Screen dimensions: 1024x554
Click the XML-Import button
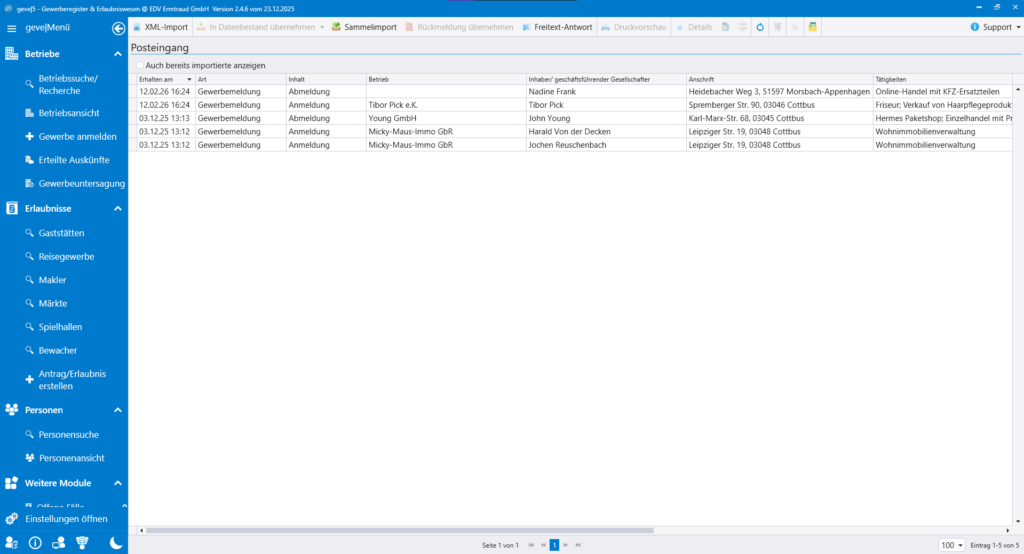[x=160, y=27]
